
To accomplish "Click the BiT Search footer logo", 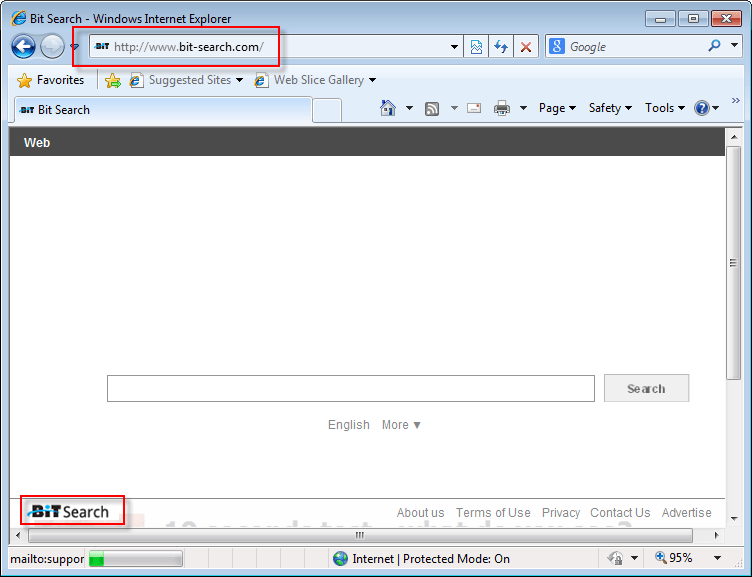I will click(x=70, y=512).
